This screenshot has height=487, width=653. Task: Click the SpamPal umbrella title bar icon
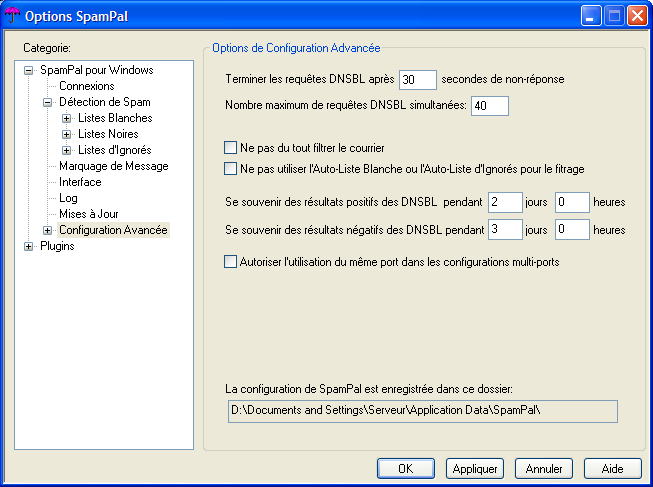point(12,15)
